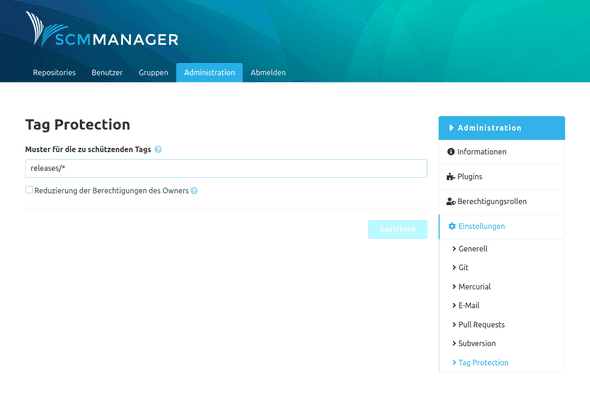This screenshot has height=397, width=590.
Task: Open Einstellungen in the sidebar
Action: (502, 227)
